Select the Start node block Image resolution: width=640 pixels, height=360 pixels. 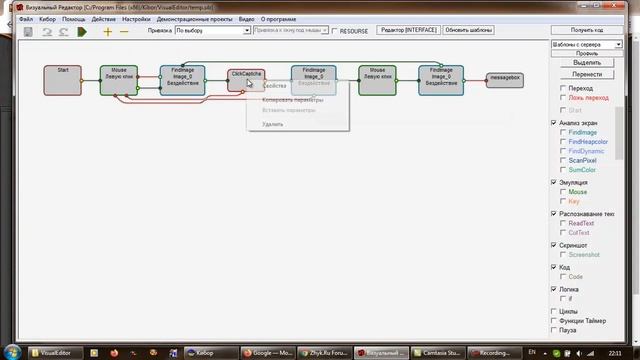pyautogui.click(x=62, y=80)
